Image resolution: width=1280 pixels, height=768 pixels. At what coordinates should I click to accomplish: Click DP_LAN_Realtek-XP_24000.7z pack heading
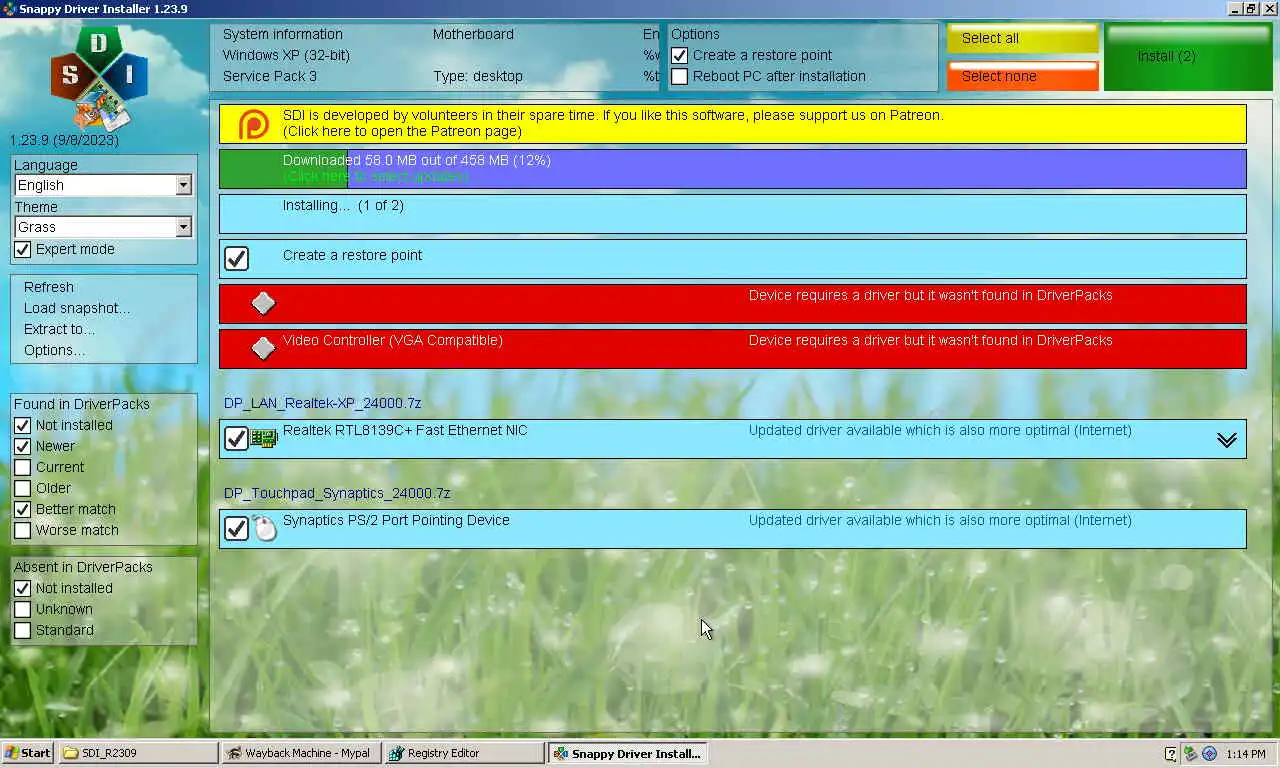[x=322, y=404]
